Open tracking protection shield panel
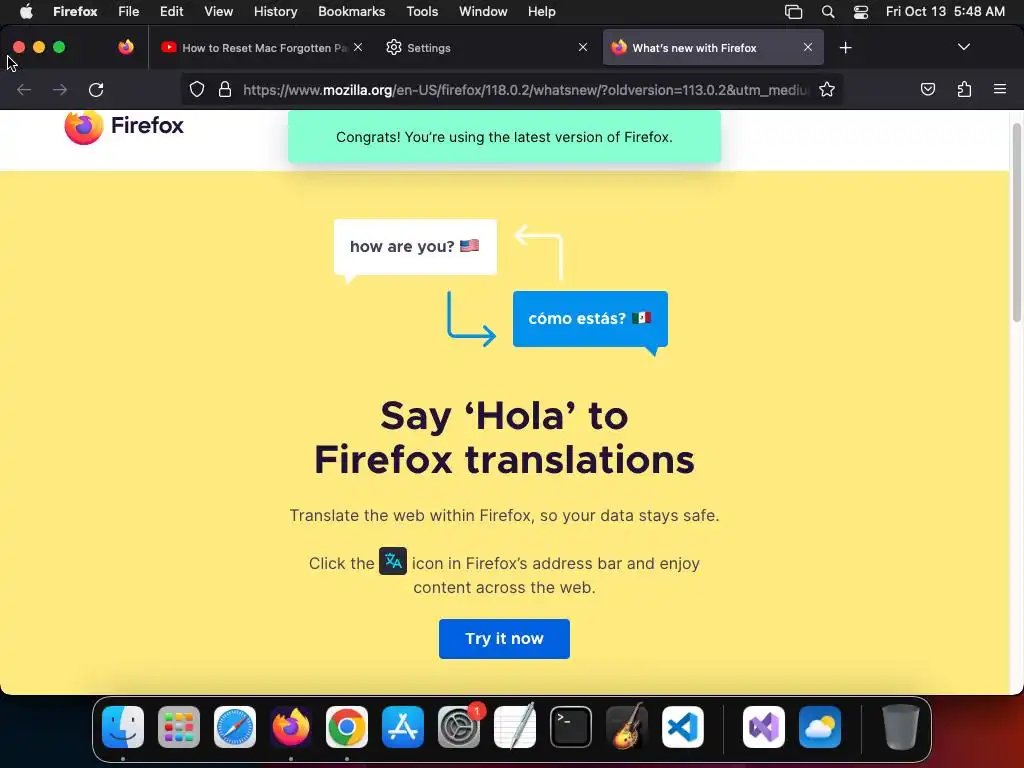 [197, 89]
